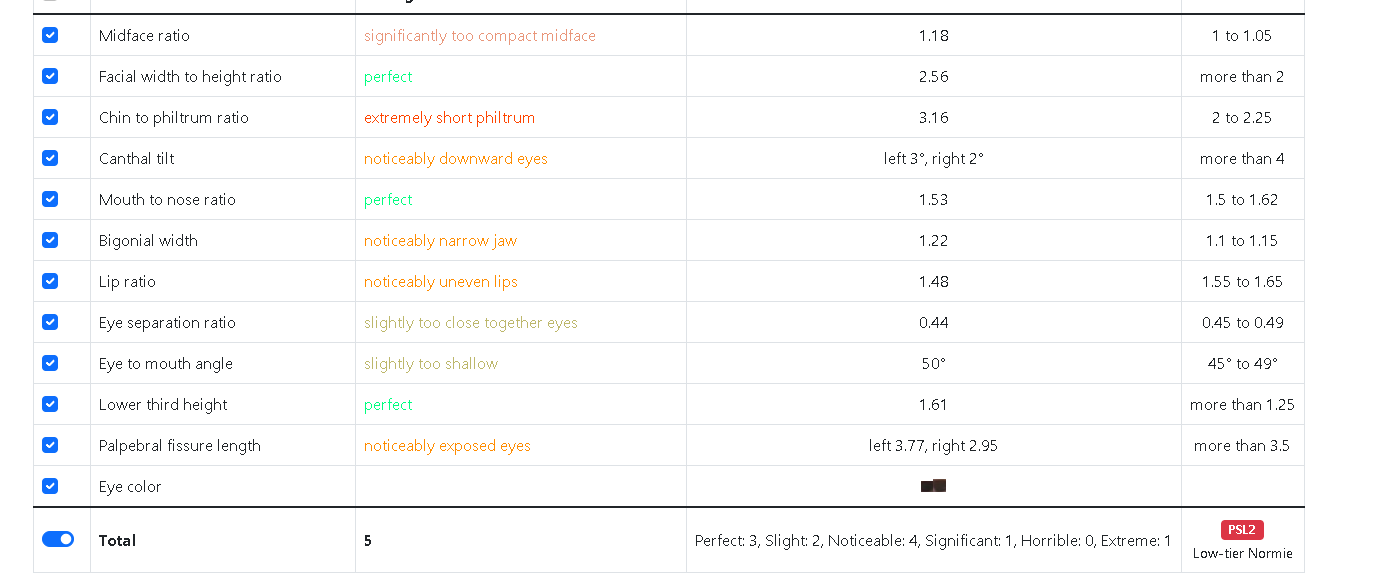Disable the Lower third height checkbox
Viewport: 1380px width, 576px height.
50,404
